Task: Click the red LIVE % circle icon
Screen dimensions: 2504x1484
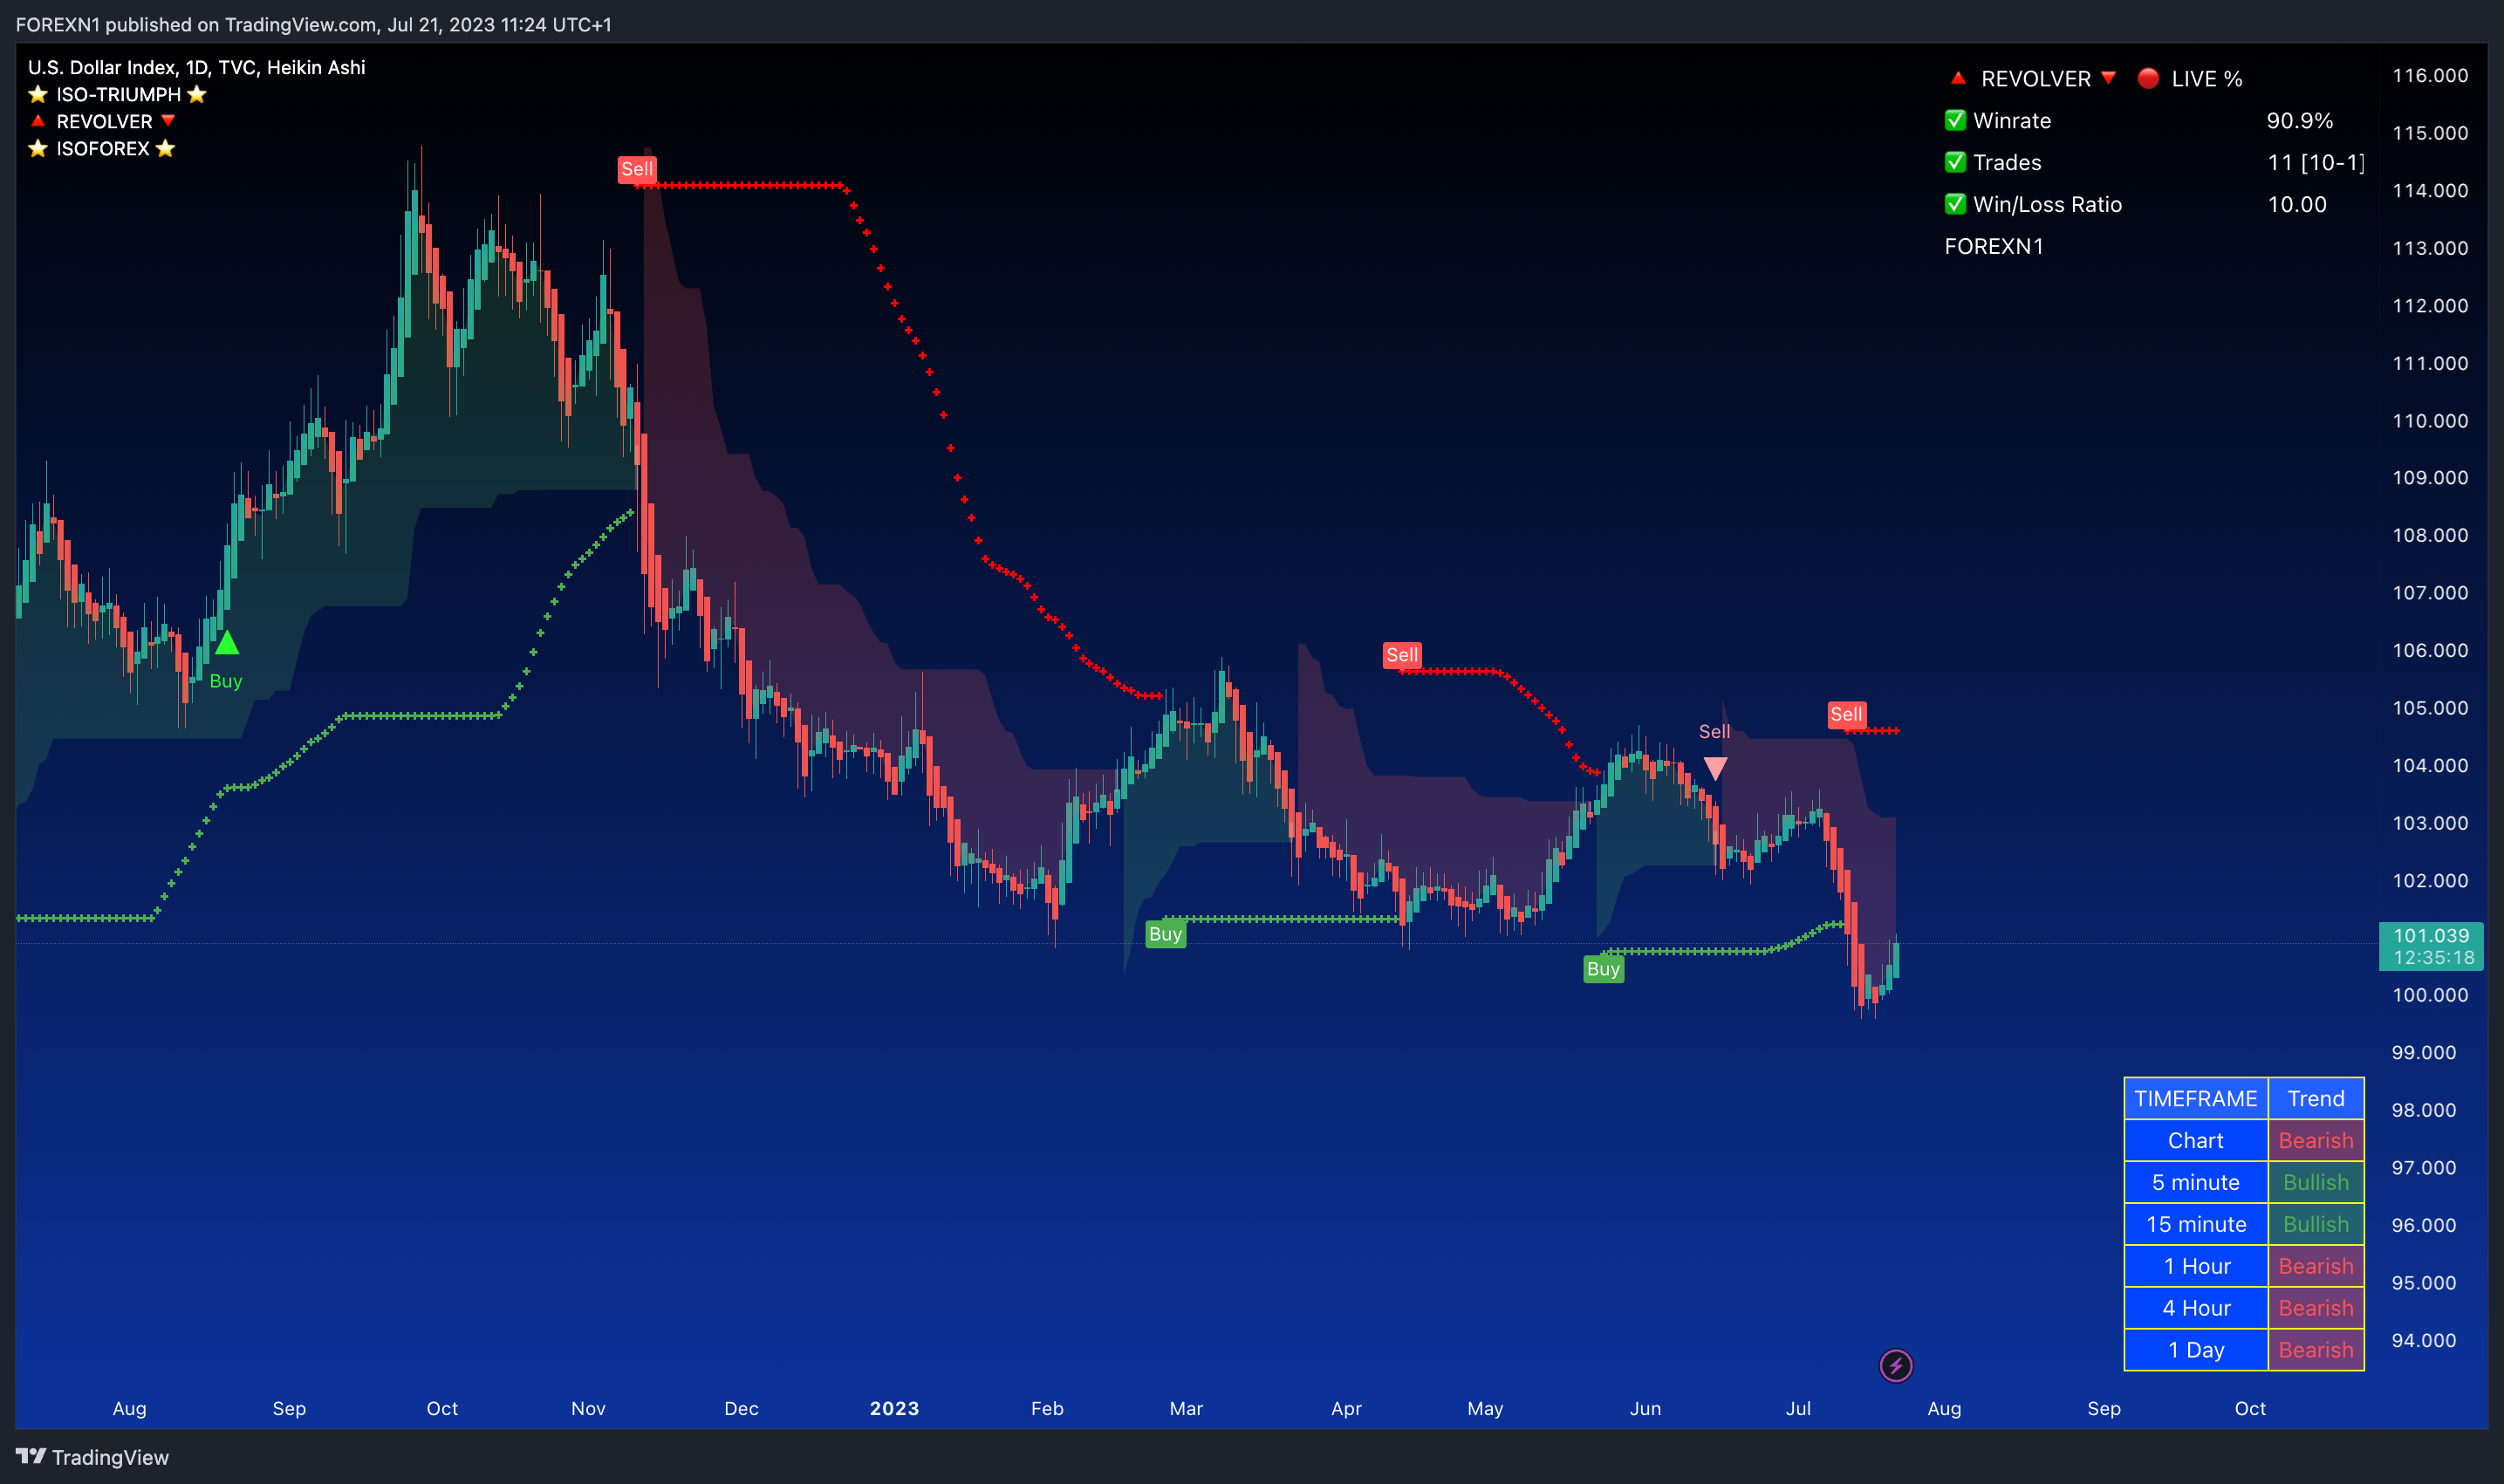Action: click(2147, 78)
